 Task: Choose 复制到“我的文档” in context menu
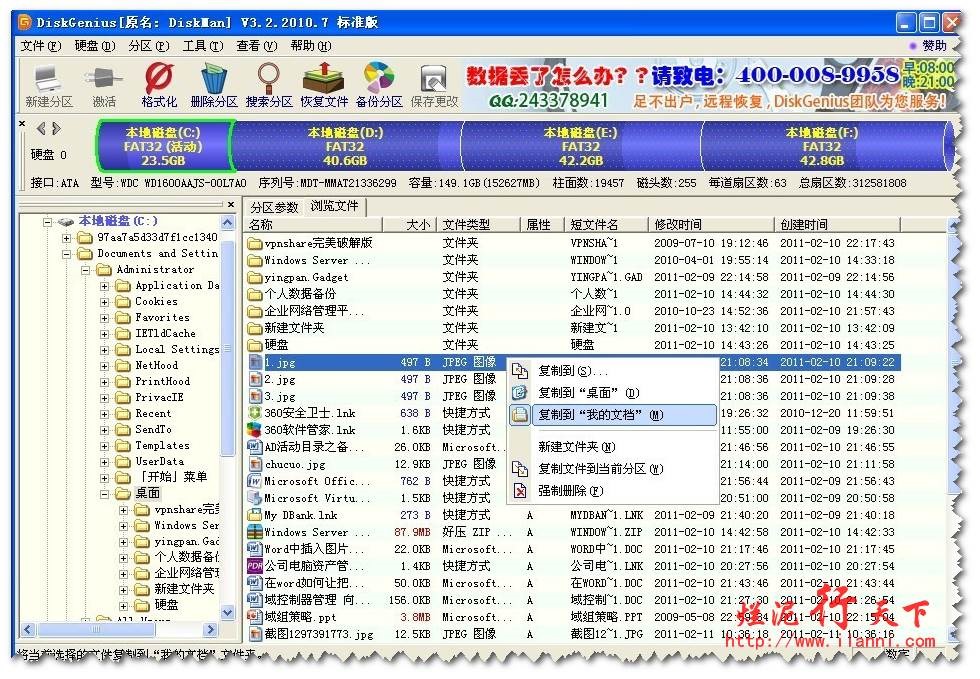612,415
